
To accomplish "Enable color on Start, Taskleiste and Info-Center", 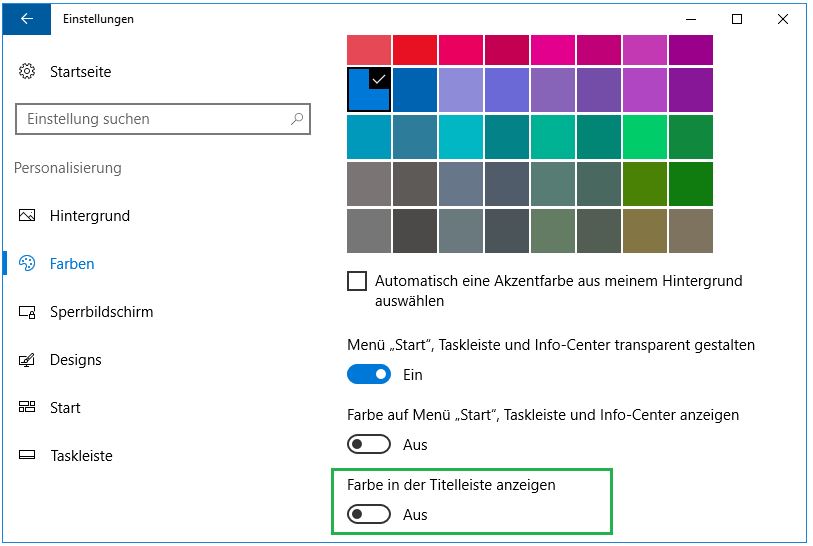I will click(x=369, y=444).
